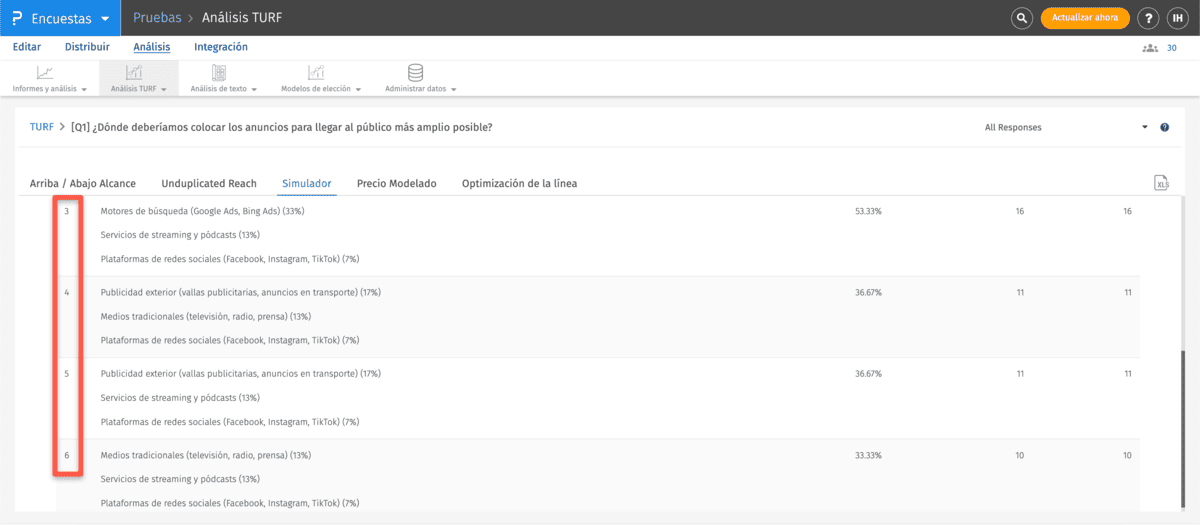Open Análisis de texto icon
The width and height of the screenshot is (1200, 525).
click(x=219, y=73)
